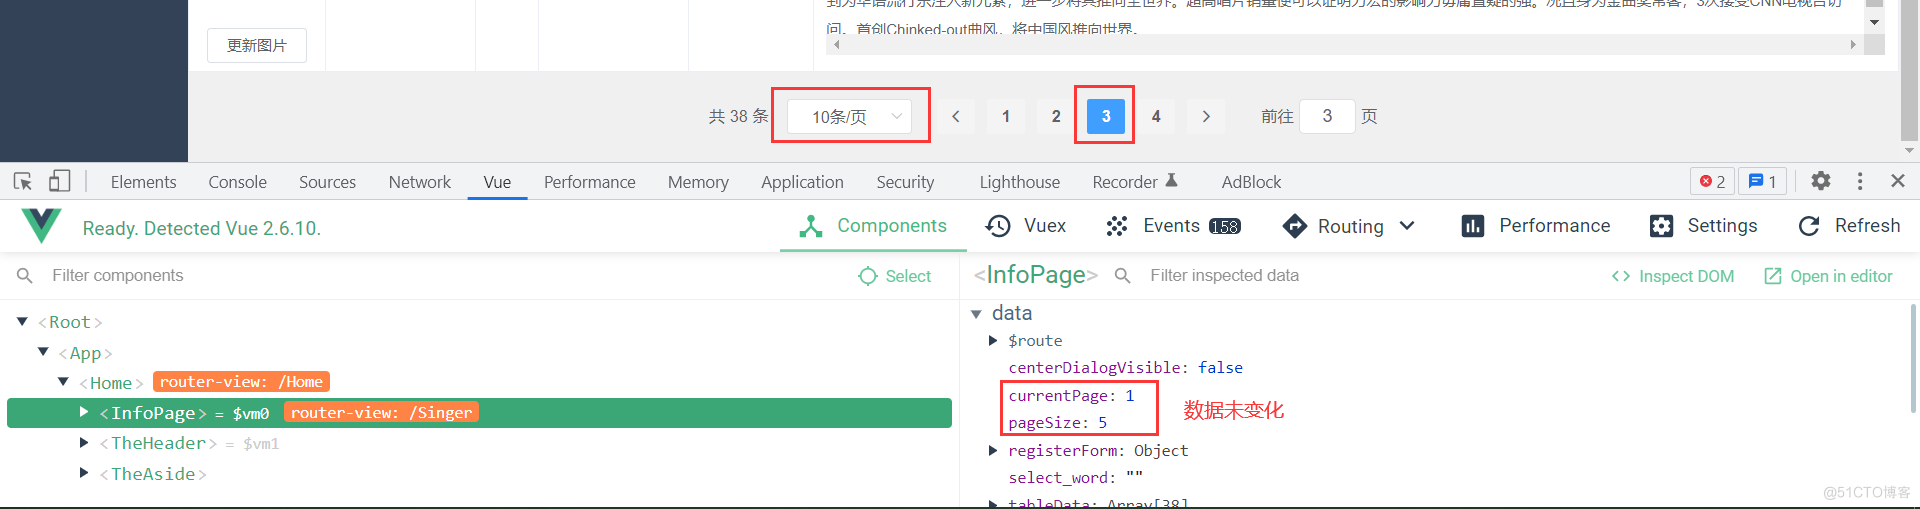Expand the TheAside tree node
Image resolution: width=1920 pixels, height=509 pixels.
pos(84,473)
